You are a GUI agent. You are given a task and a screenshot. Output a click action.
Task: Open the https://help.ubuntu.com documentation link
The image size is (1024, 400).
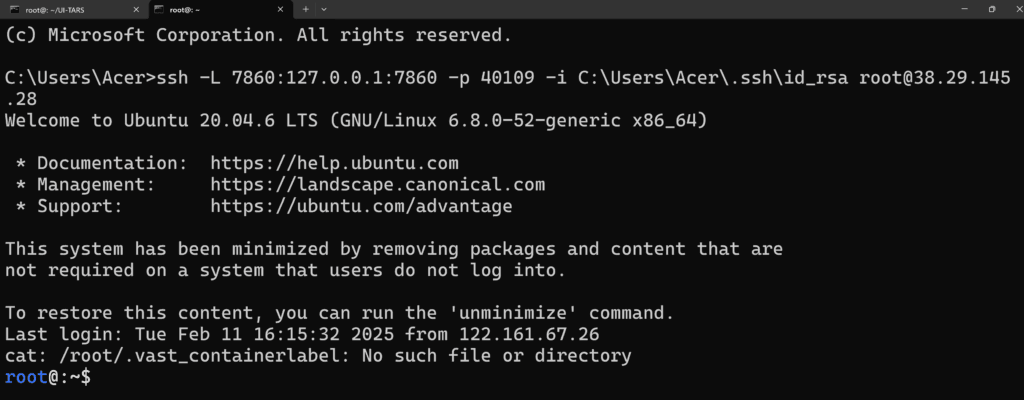coord(334,163)
